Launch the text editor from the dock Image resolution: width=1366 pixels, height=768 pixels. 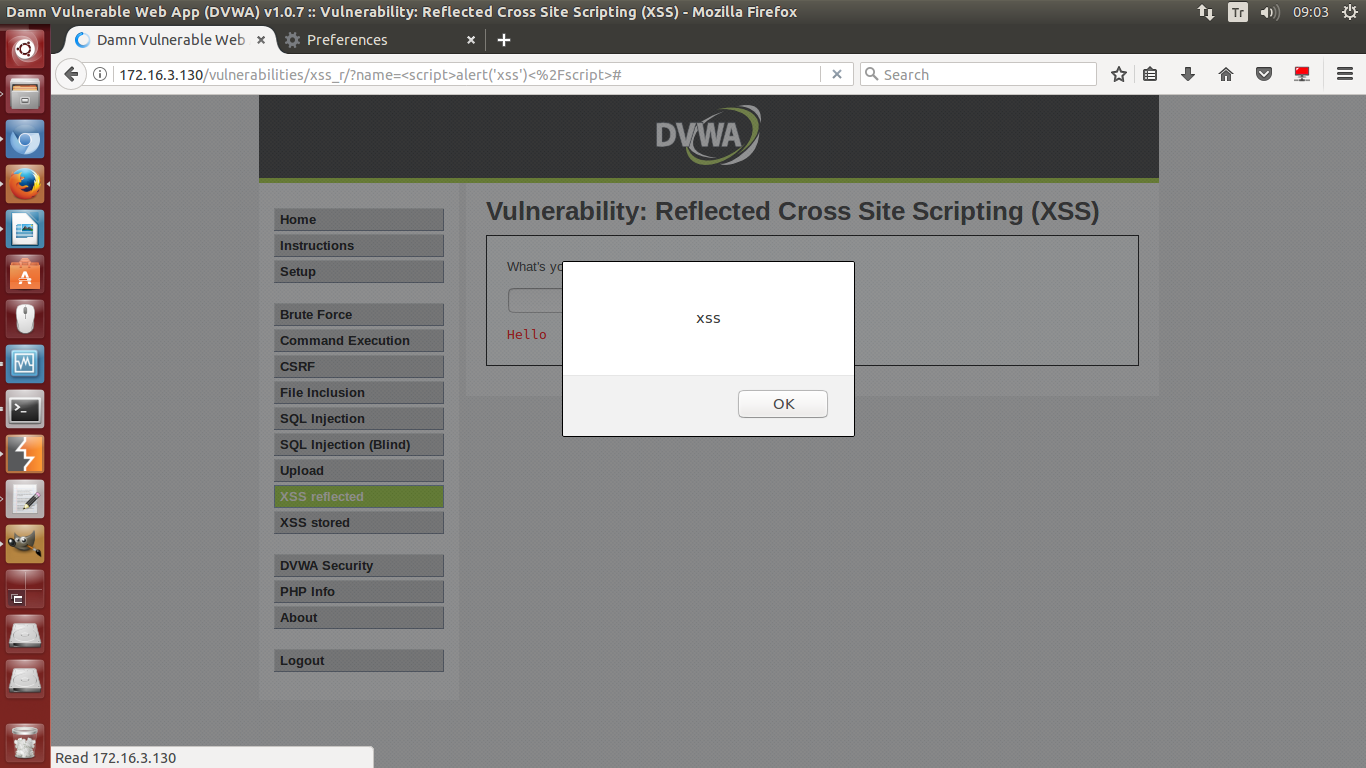[x=25, y=499]
